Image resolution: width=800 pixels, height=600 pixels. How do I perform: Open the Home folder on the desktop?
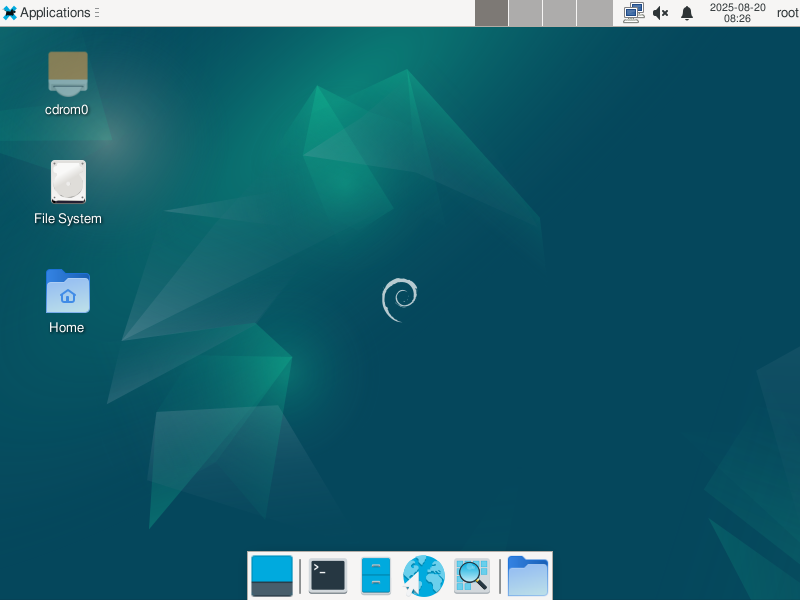[66, 293]
